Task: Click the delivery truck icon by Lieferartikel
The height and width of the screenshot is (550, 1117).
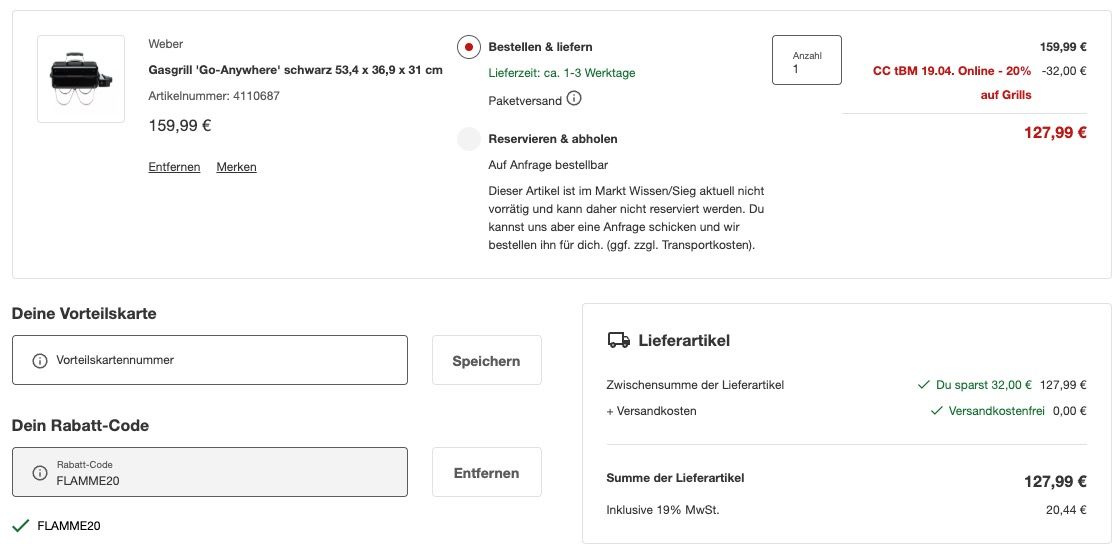Action: (618, 340)
